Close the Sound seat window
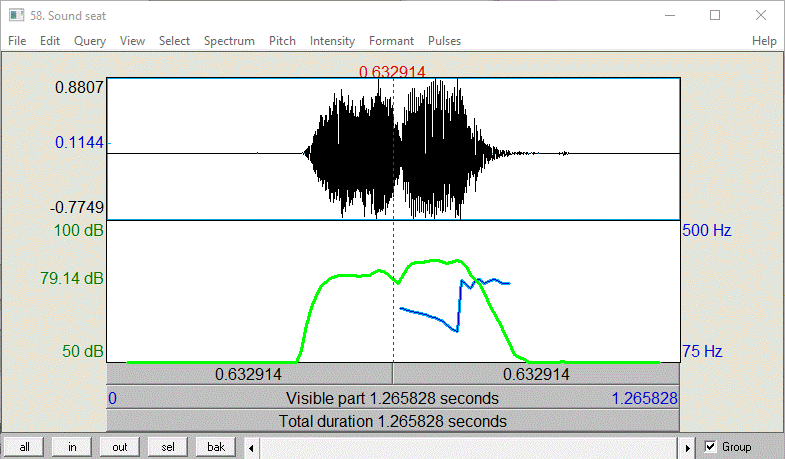 pos(760,16)
